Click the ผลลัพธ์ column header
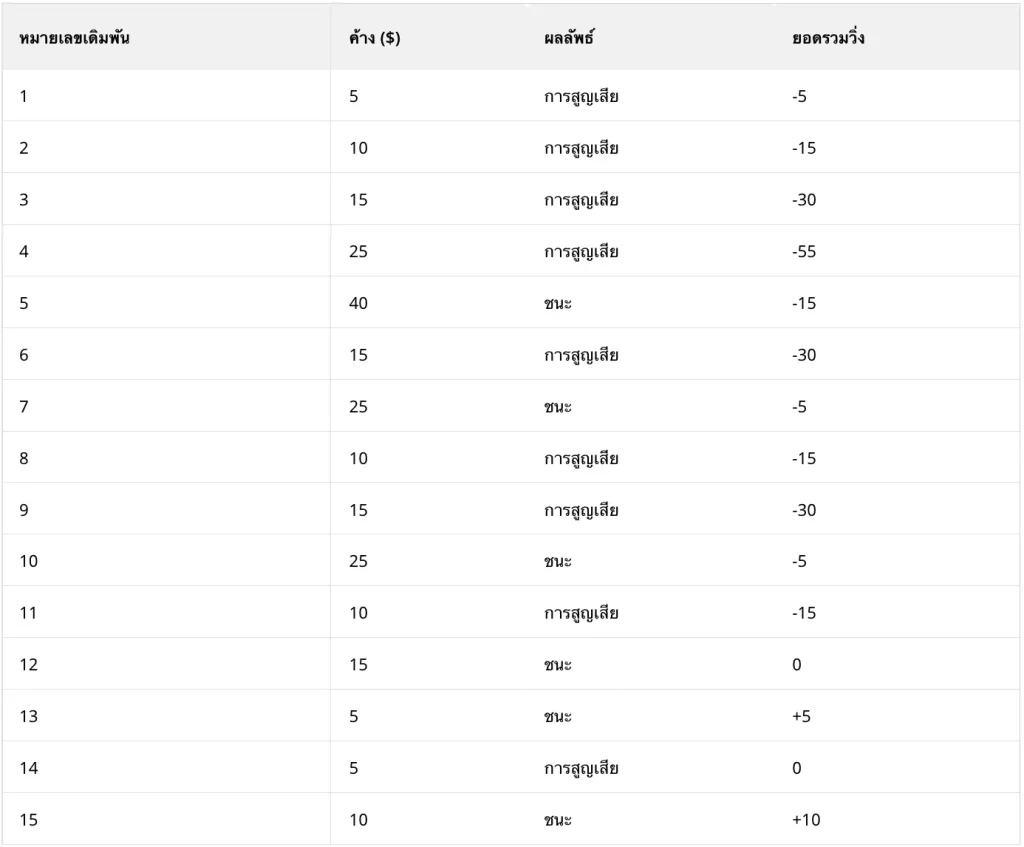Screen dimensions: 1024x847 point(569,39)
